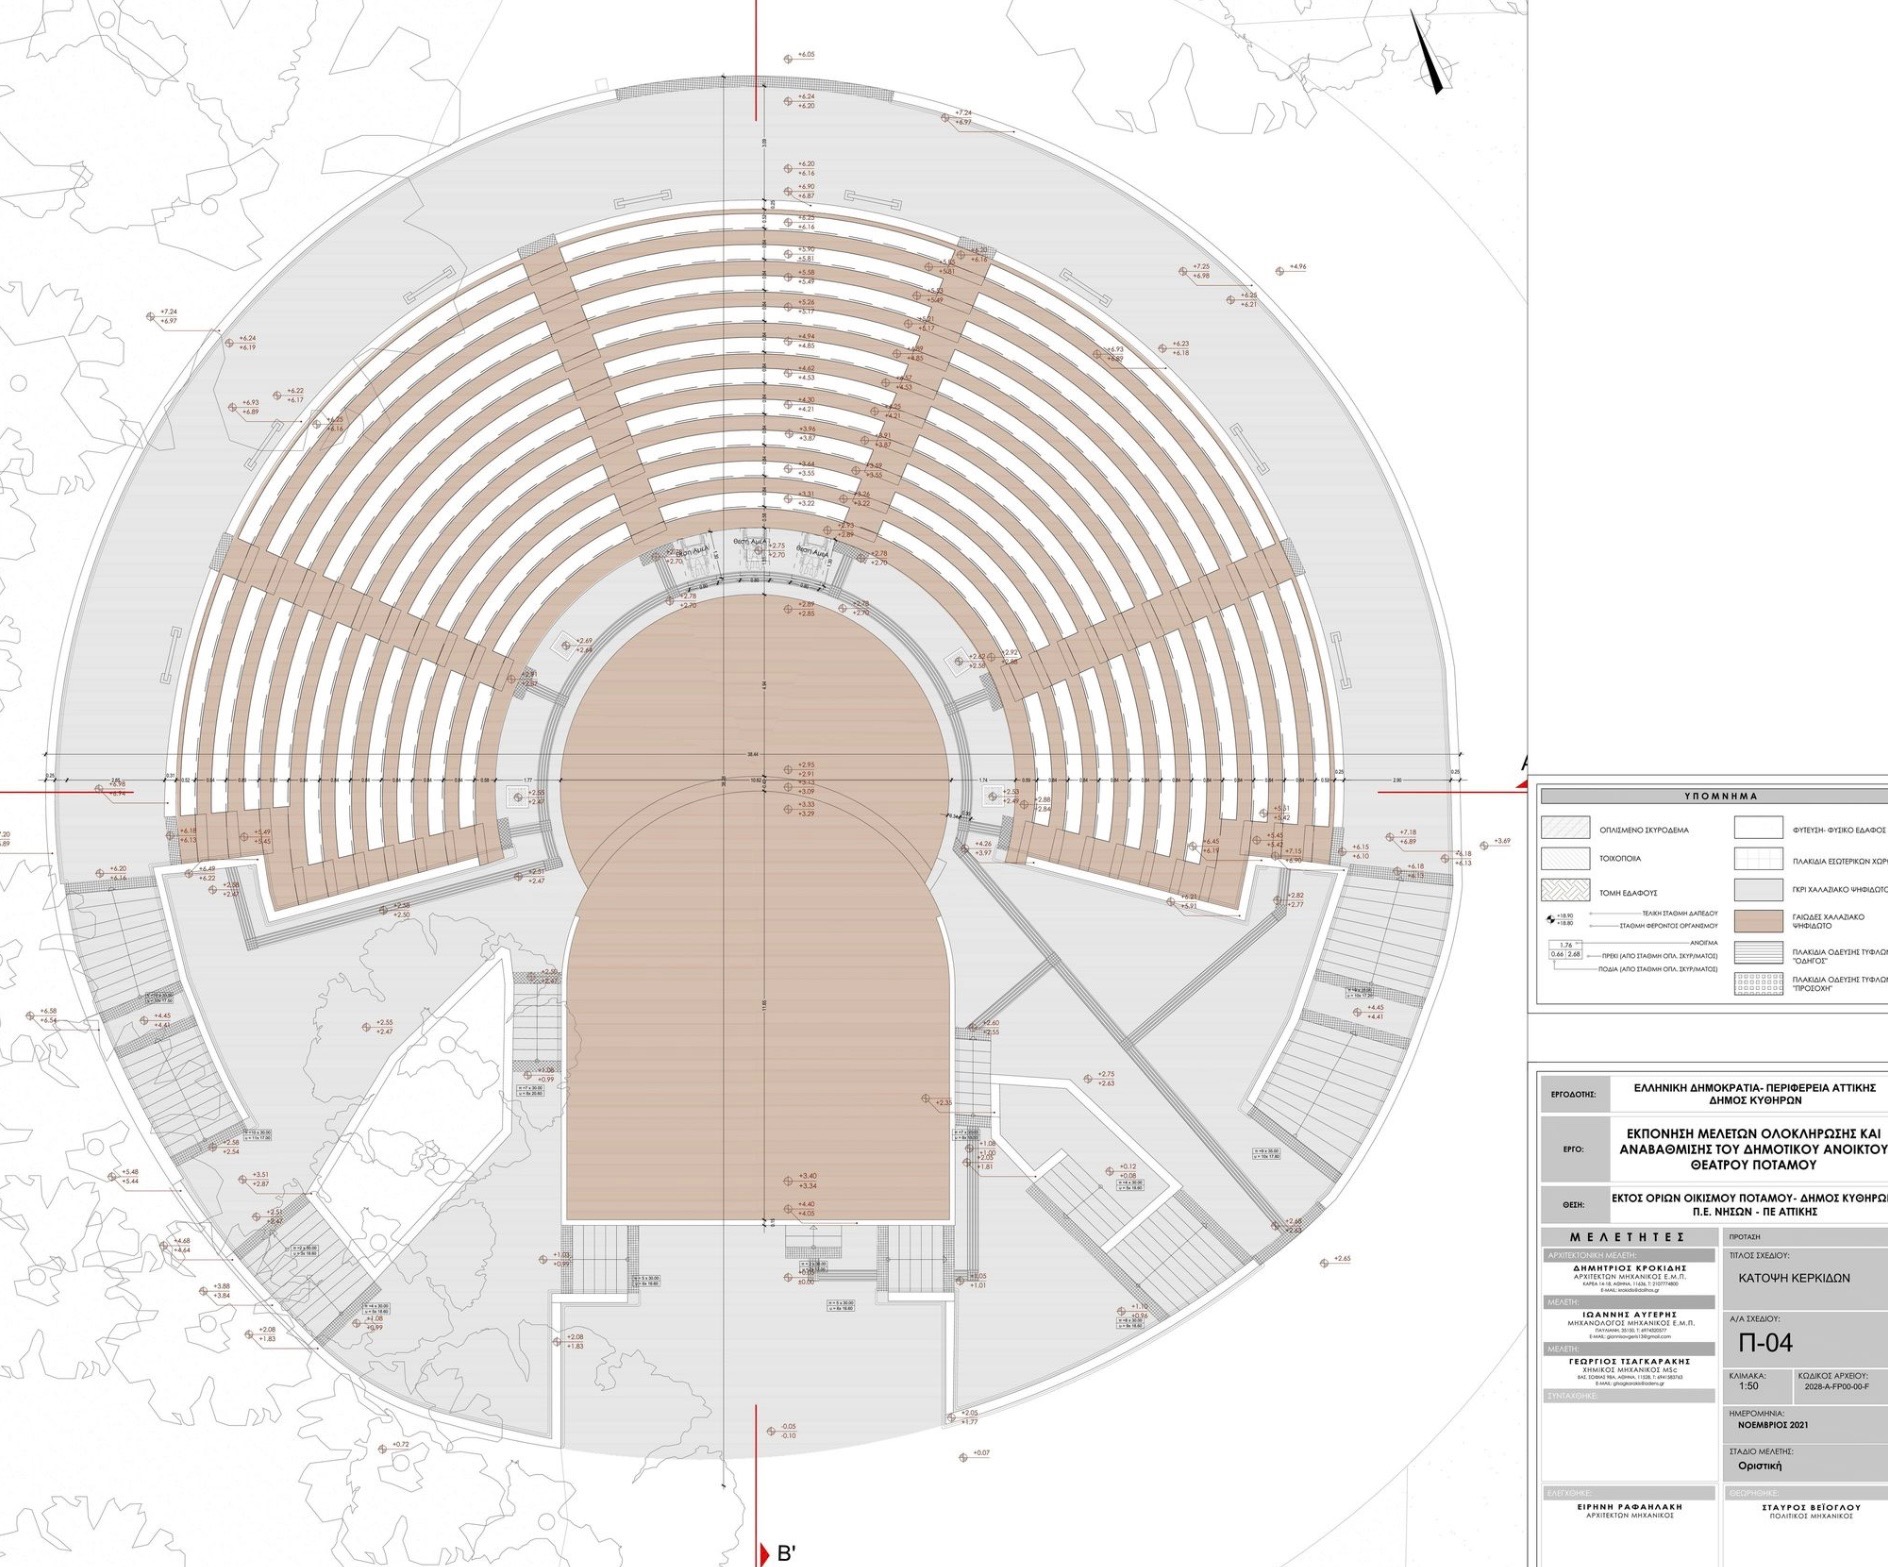Click the "ΟΔΗΓΟΣ" striped tile pattern sample
The image size is (1888, 1567).
pos(1758,954)
